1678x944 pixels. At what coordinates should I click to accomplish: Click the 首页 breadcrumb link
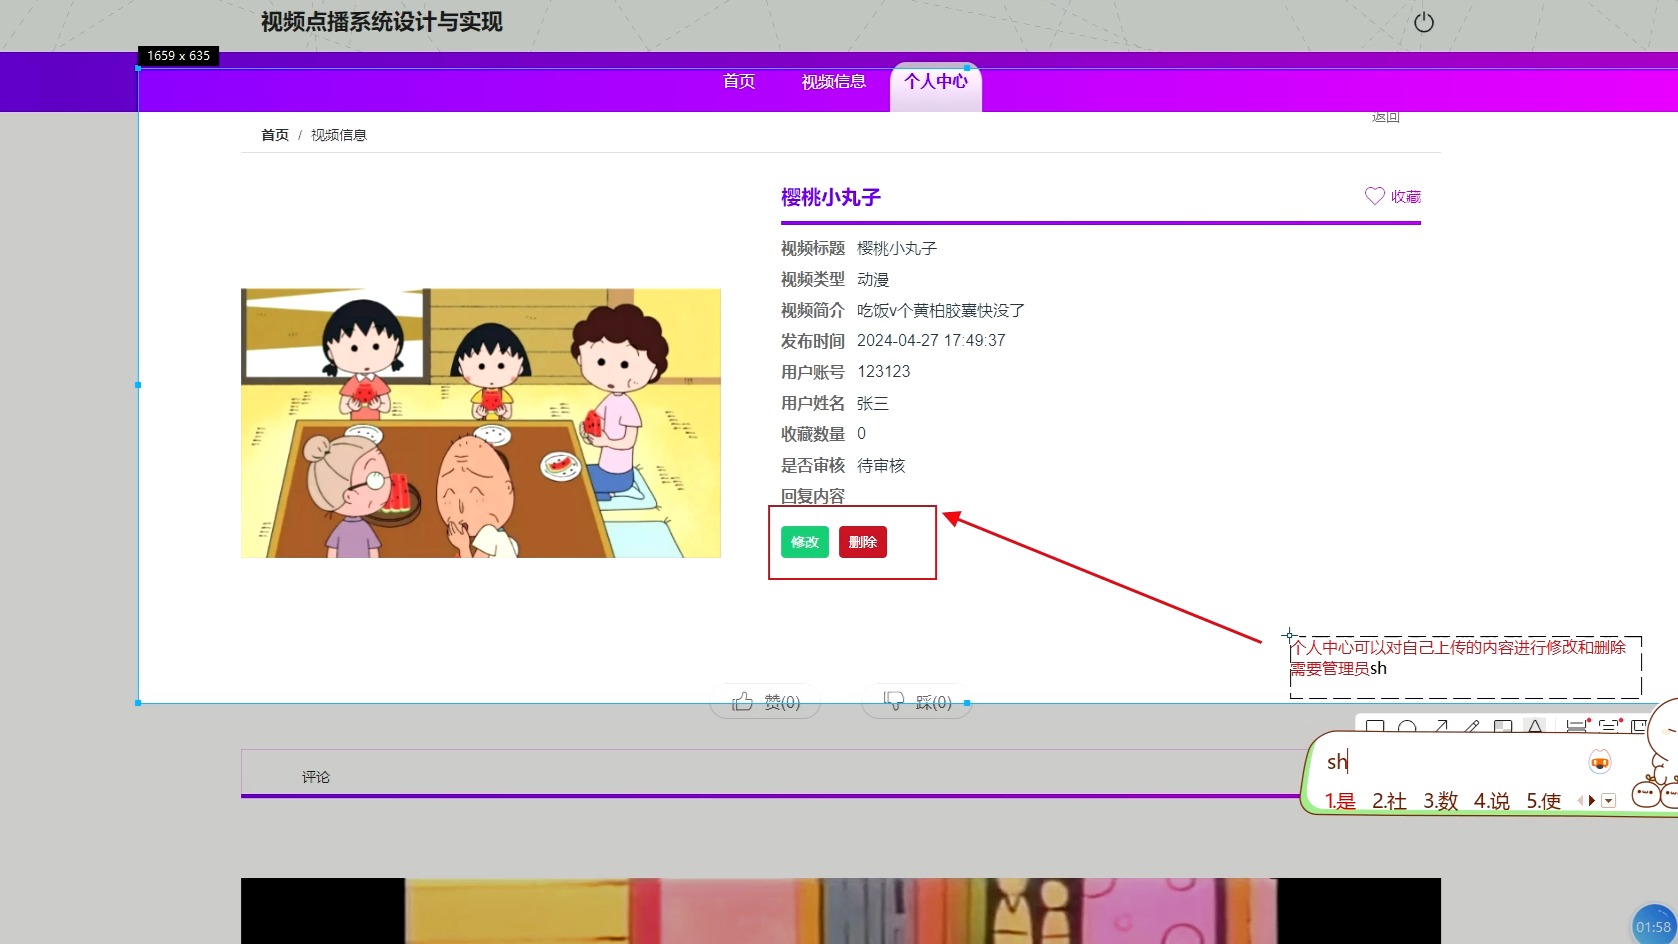tap(275, 135)
